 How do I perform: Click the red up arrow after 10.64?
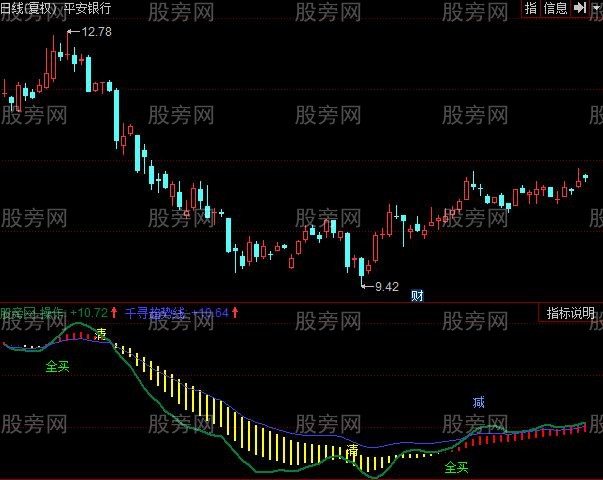click(236, 313)
